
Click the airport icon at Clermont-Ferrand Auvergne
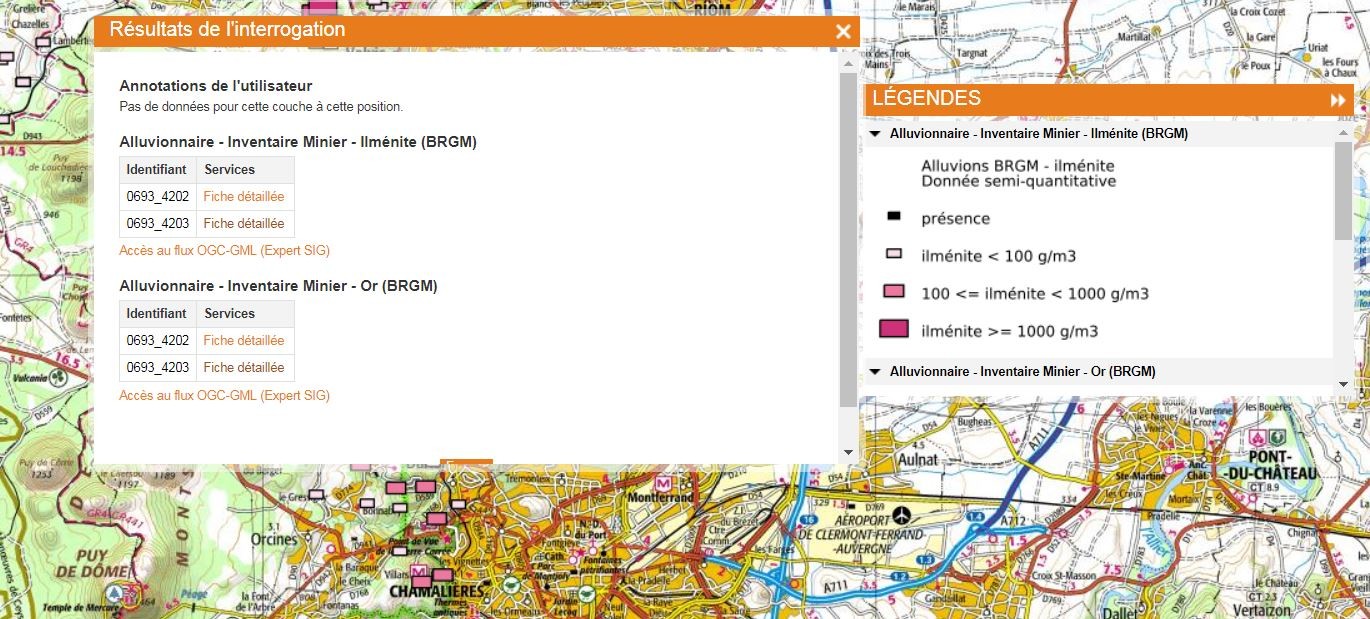(904, 514)
